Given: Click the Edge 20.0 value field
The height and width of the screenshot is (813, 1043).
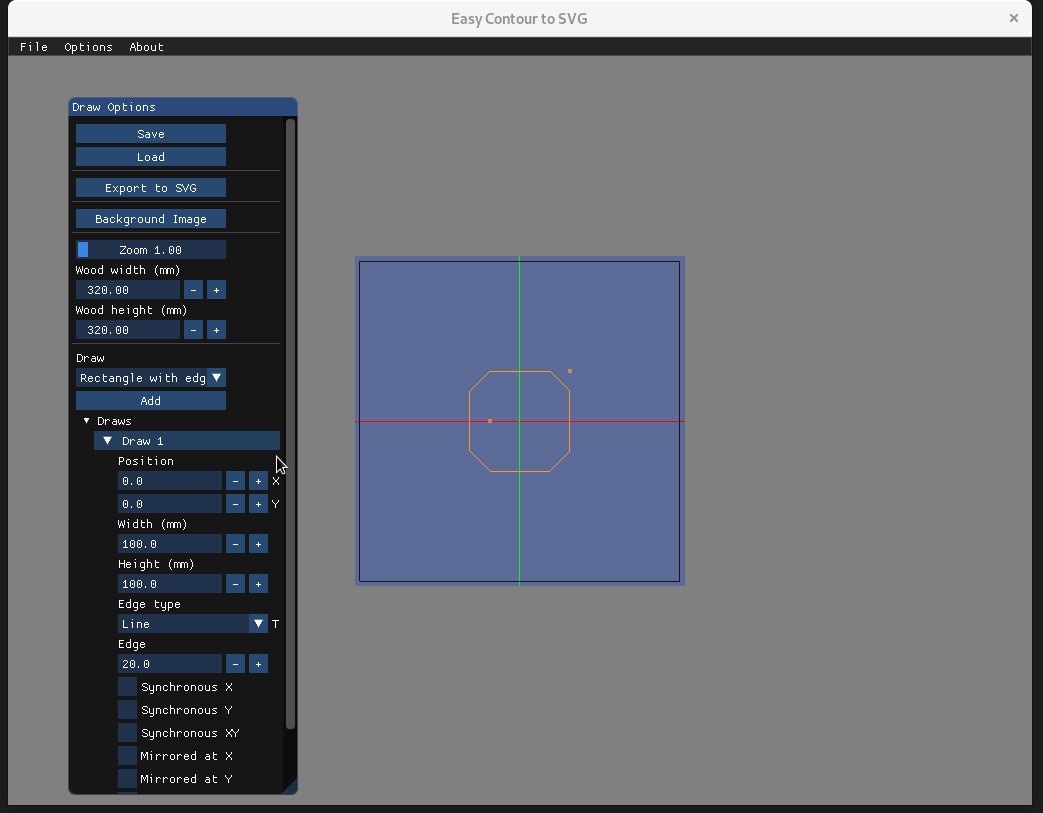Looking at the screenshot, I should click(170, 663).
